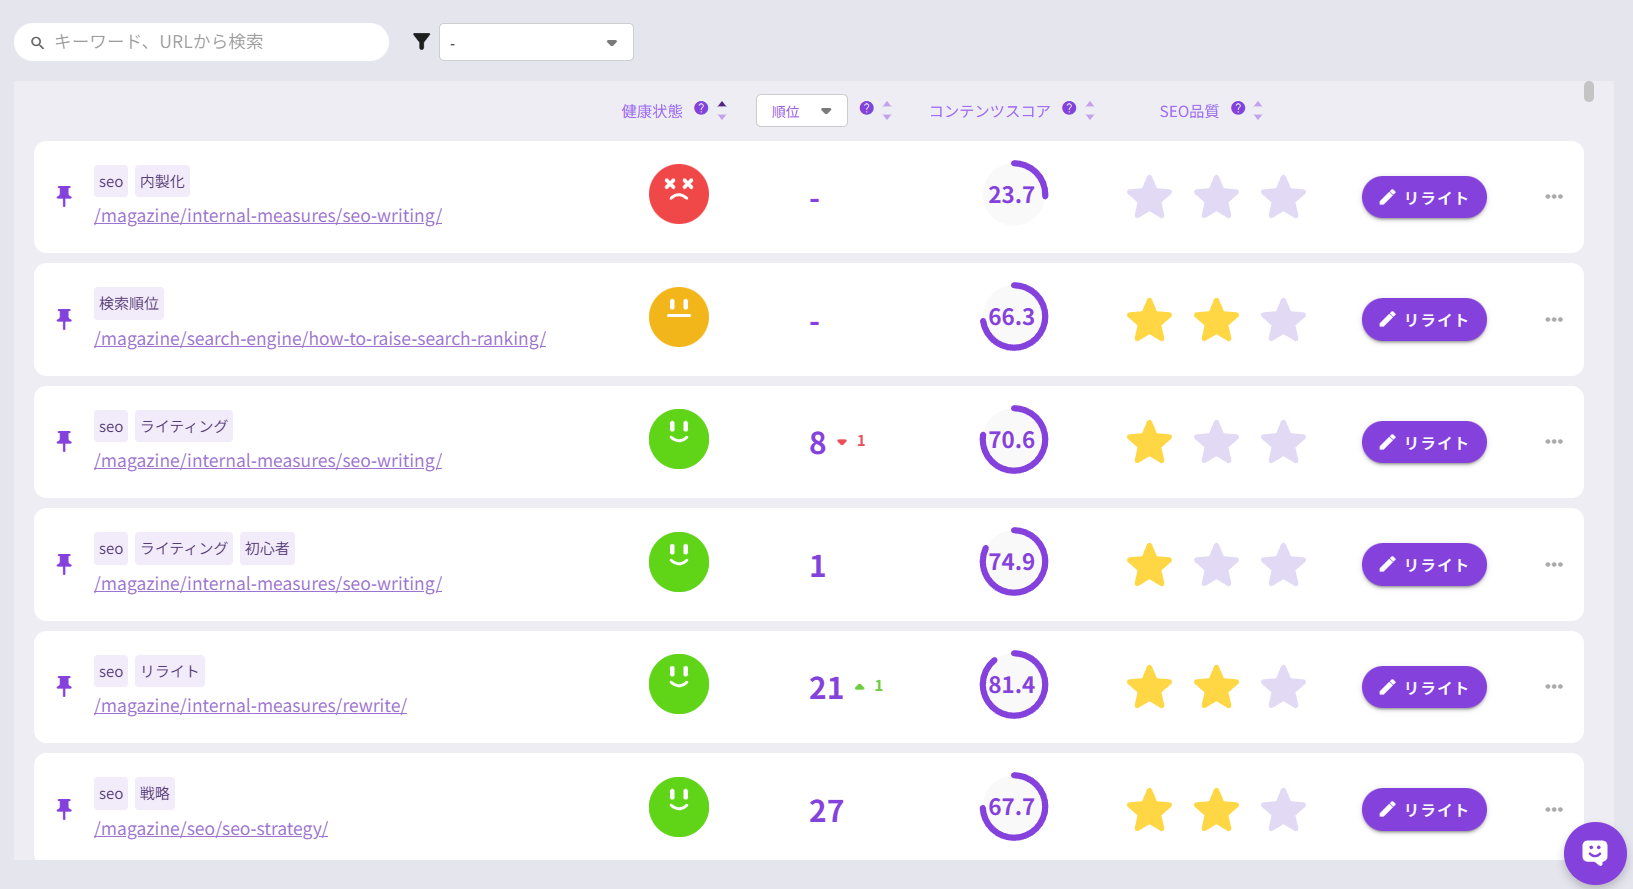Open the filter dropdown beside the funnel
This screenshot has width=1633, height=889.
536,42
